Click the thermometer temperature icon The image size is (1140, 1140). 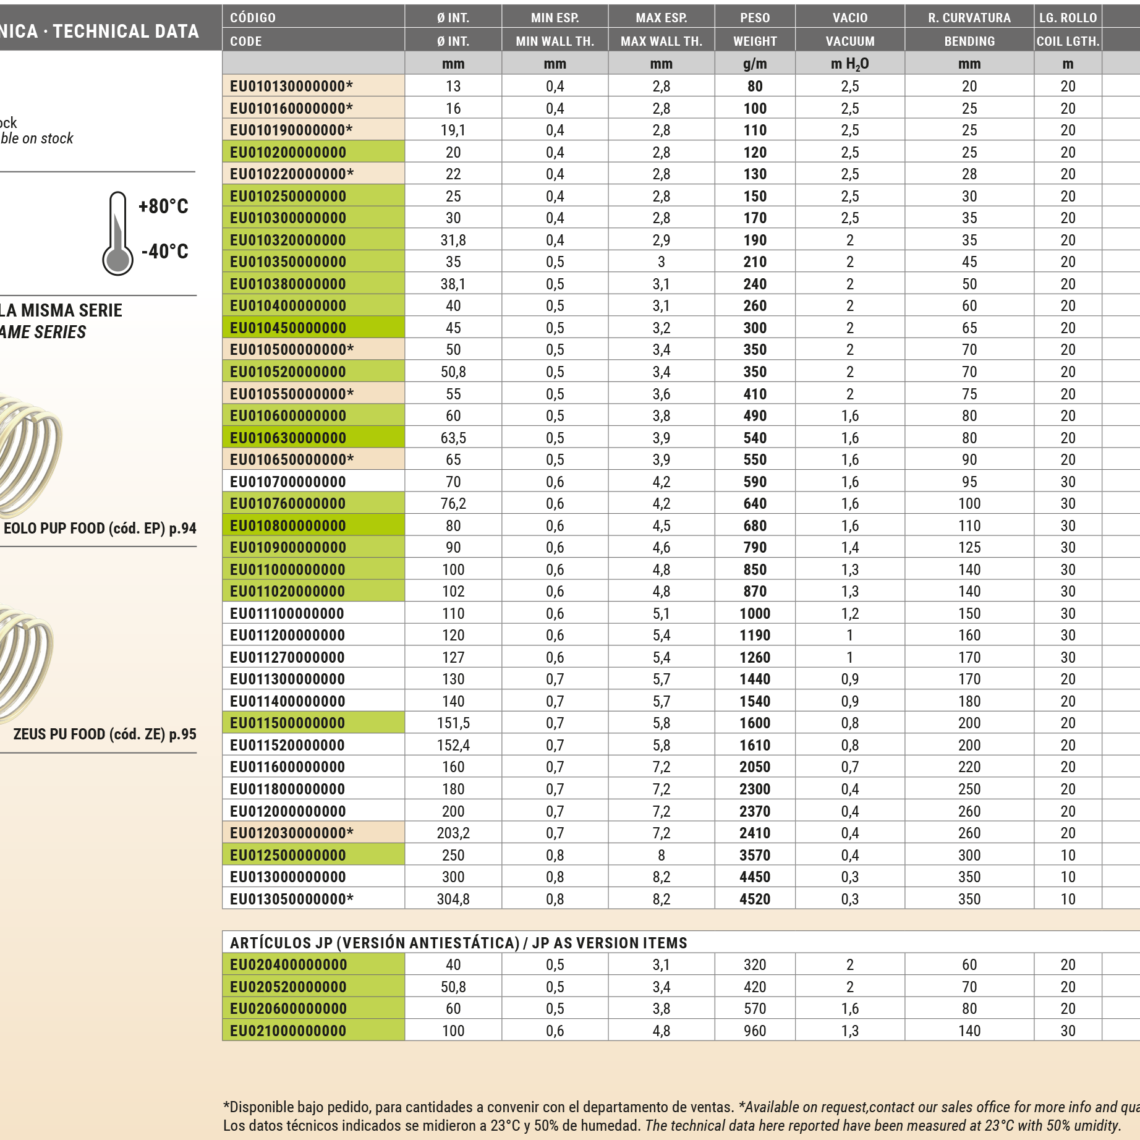[118, 233]
